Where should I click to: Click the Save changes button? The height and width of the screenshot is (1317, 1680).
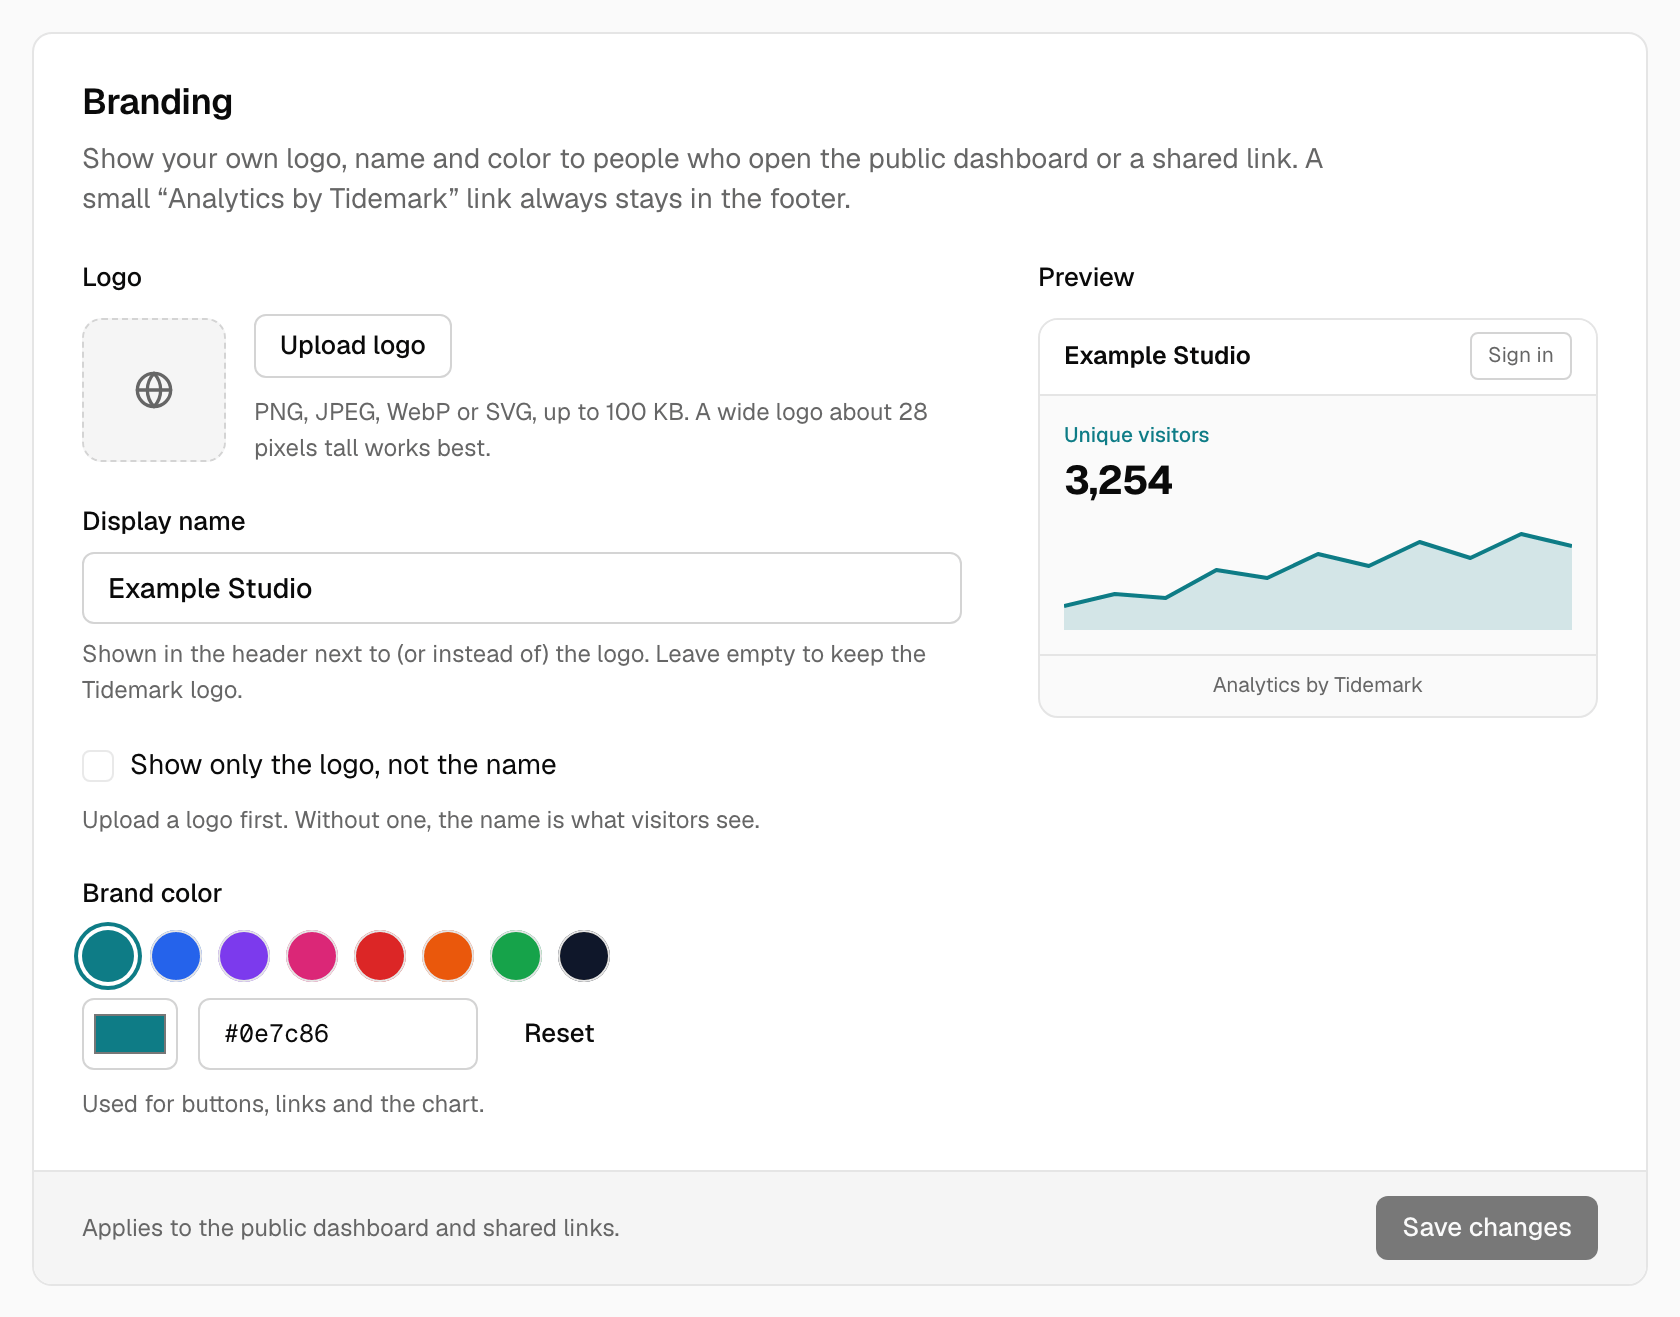coord(1486,1228)
